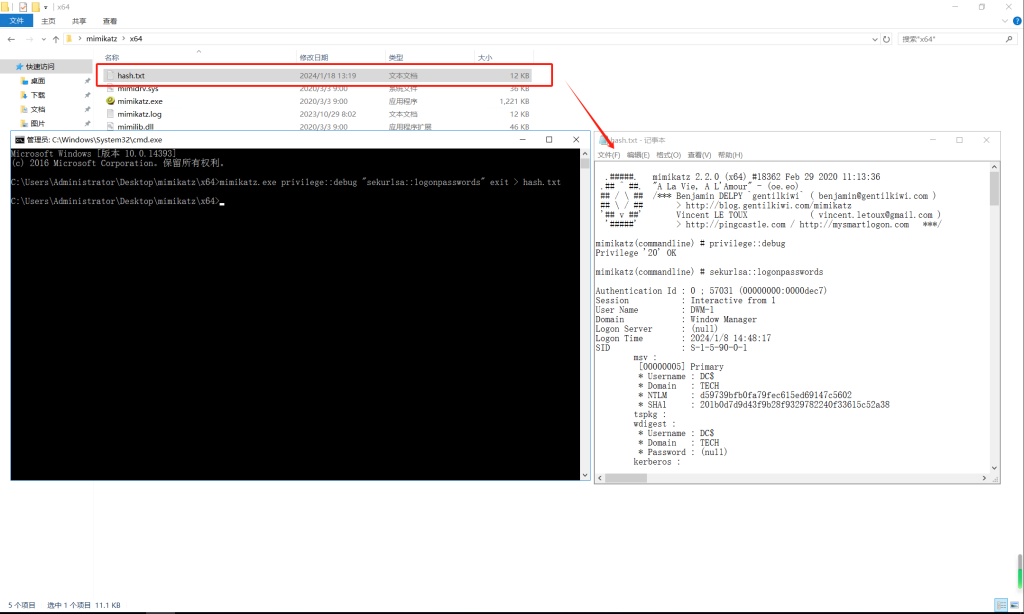Open 桌面 folder in navigation pane
The width and height of the screenshot is (1024, 614).
coord(38,81)
